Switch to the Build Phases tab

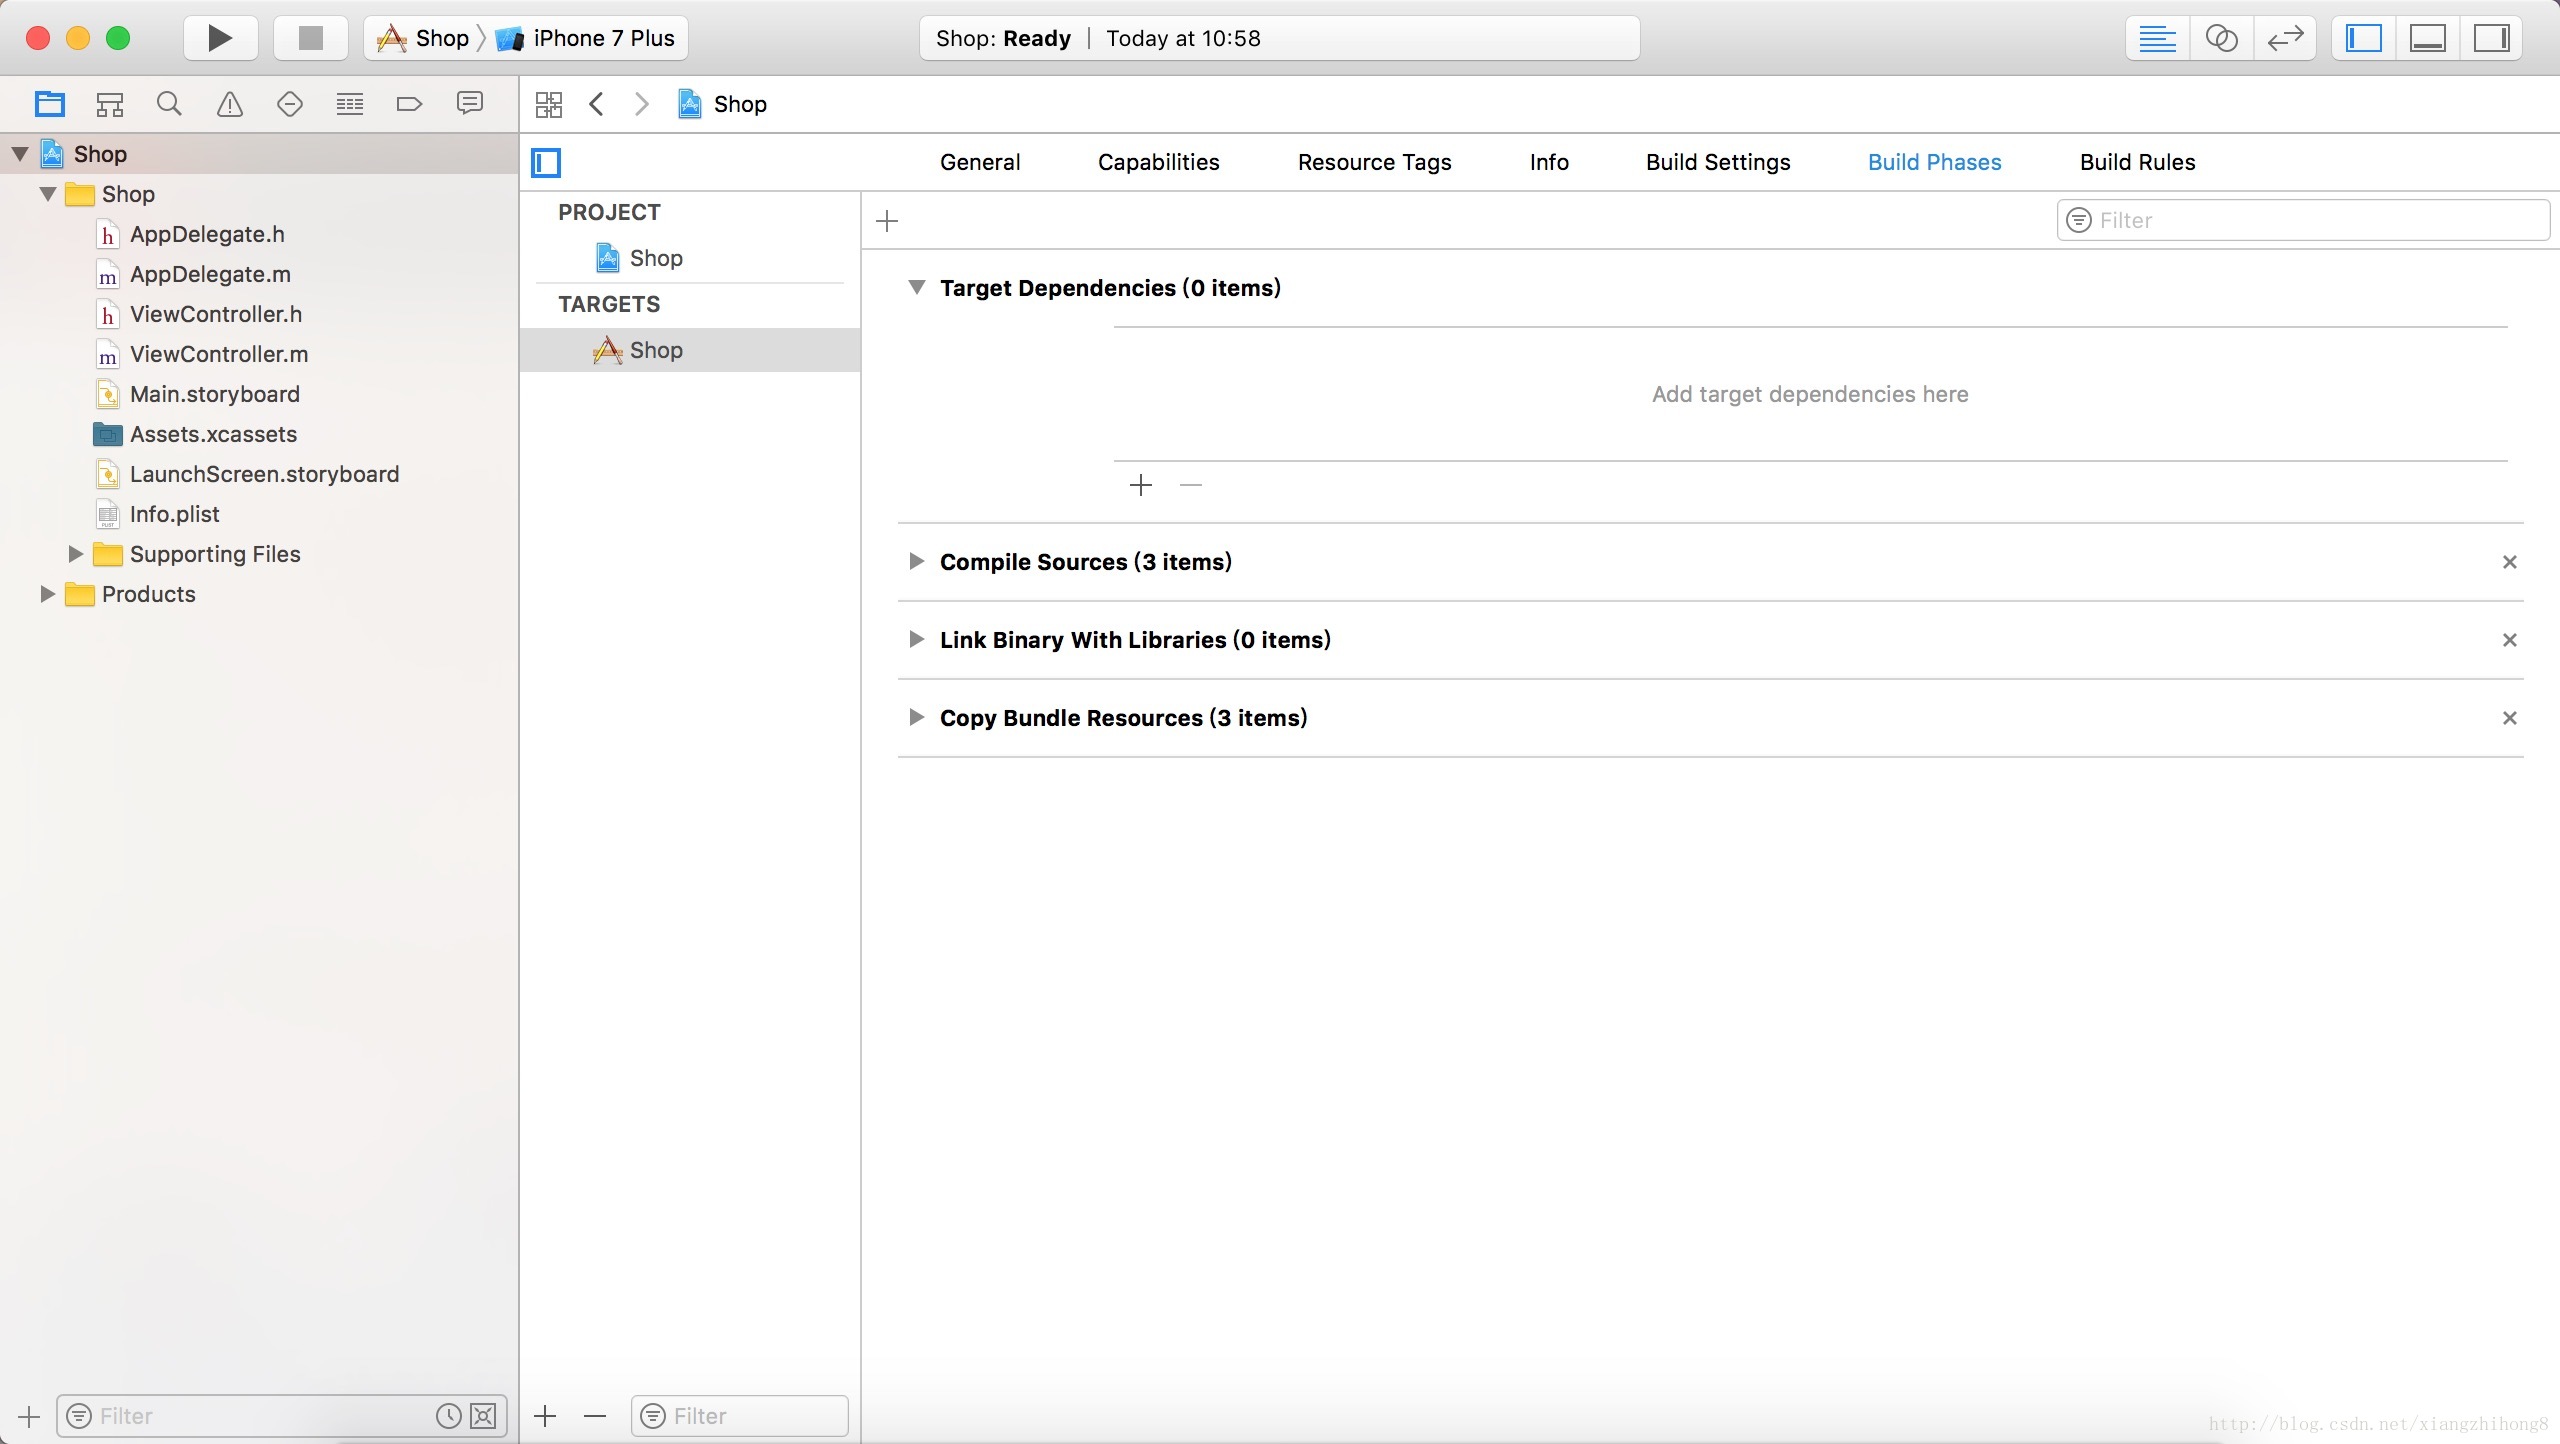click(1934, 162)
